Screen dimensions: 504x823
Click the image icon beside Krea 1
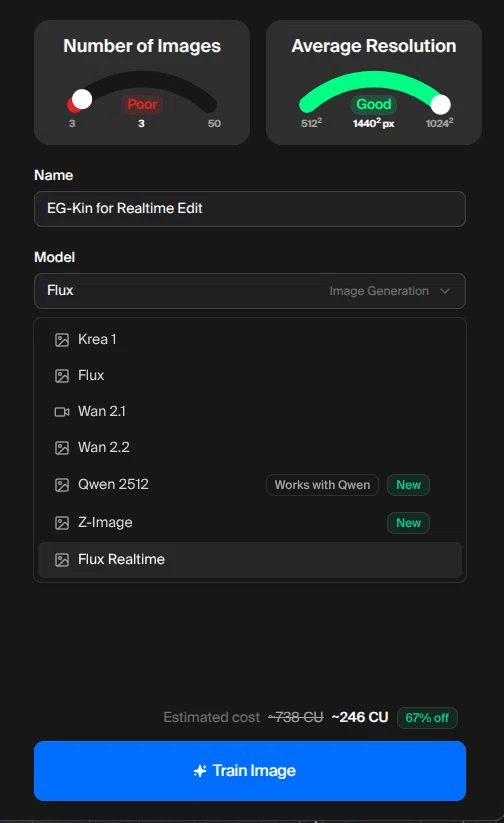[62, 340]
